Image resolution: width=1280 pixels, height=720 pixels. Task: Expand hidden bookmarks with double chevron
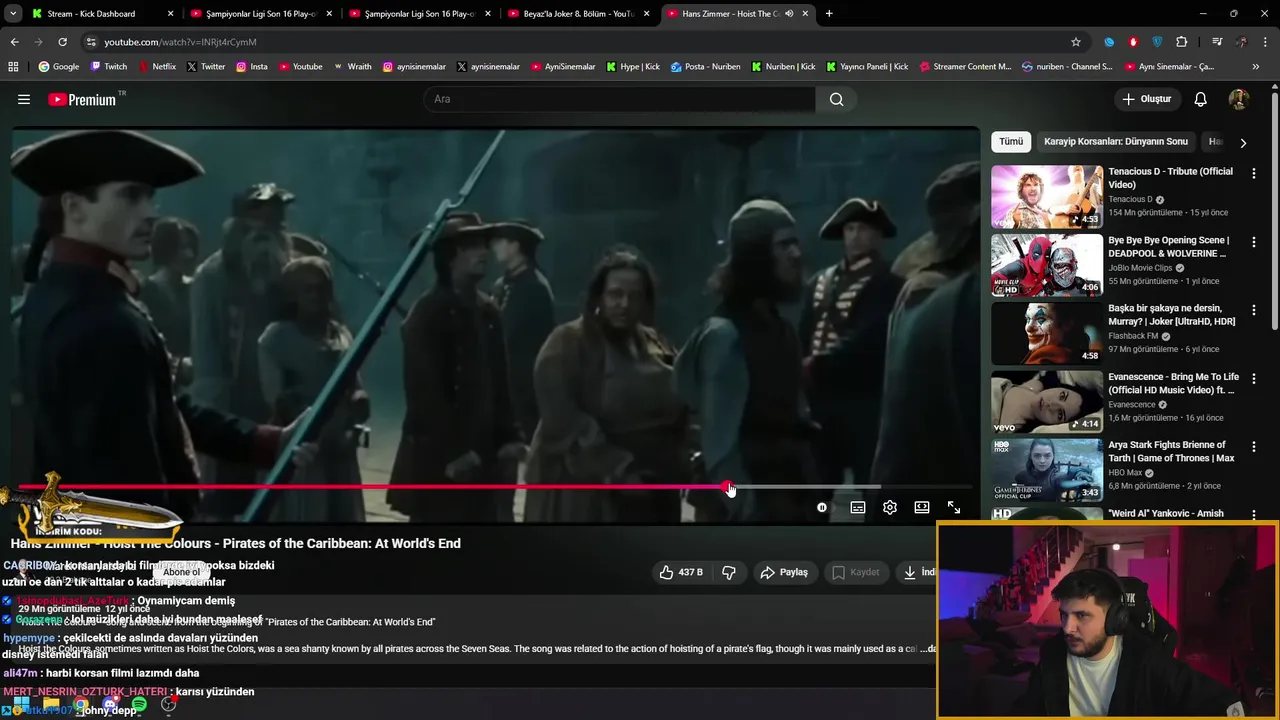coord(1256,67)
